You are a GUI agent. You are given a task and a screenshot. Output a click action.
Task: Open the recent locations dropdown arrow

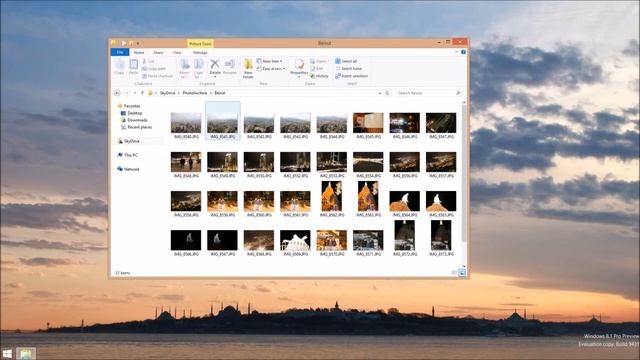pyautogui.click(x=135, y=93)
